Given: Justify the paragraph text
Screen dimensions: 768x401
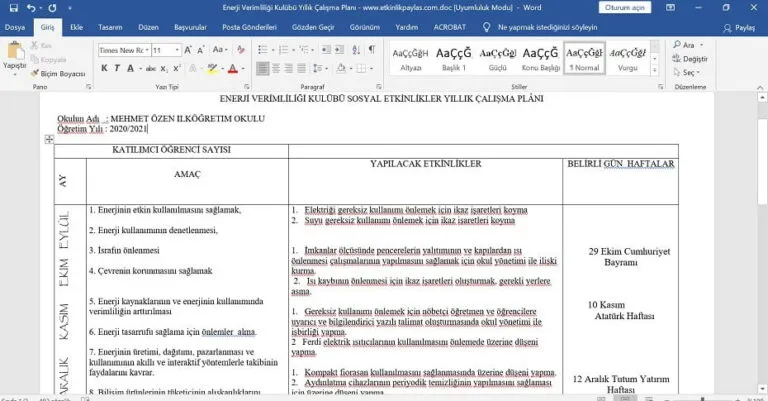Looking at the screenshot, I should coord(301,69).
